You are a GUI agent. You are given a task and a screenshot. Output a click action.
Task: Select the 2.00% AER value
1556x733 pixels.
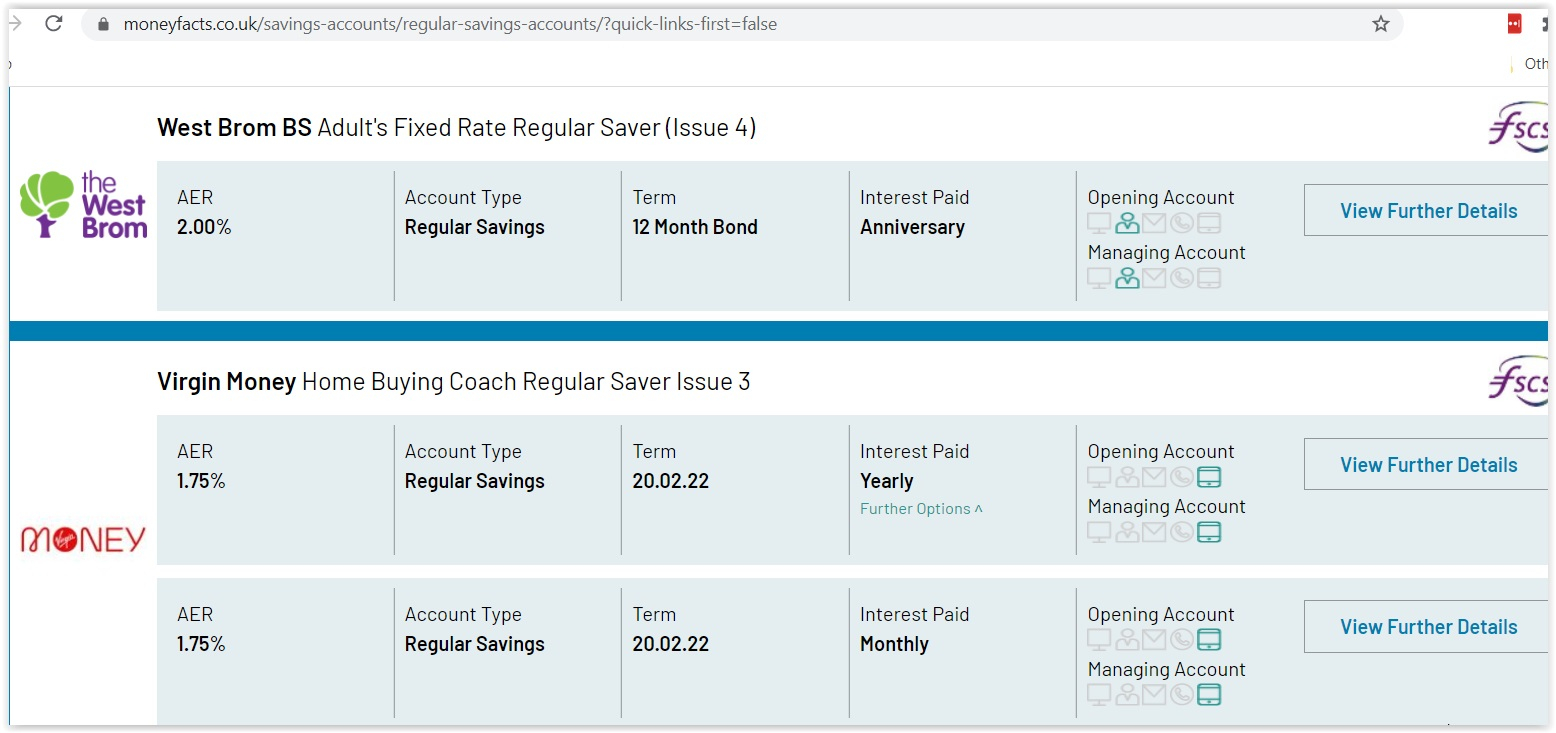click(x=204, y=227)
